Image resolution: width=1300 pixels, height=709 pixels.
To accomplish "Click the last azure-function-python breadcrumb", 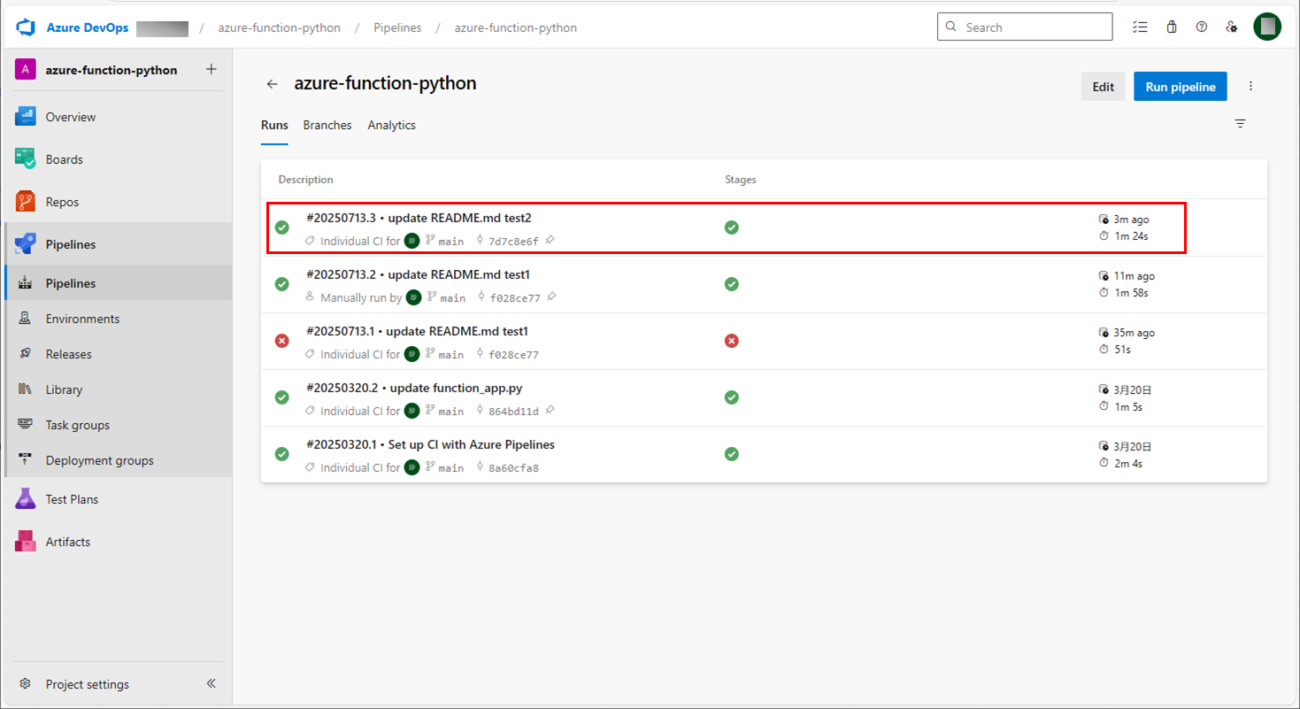I will tap(516, 28).
